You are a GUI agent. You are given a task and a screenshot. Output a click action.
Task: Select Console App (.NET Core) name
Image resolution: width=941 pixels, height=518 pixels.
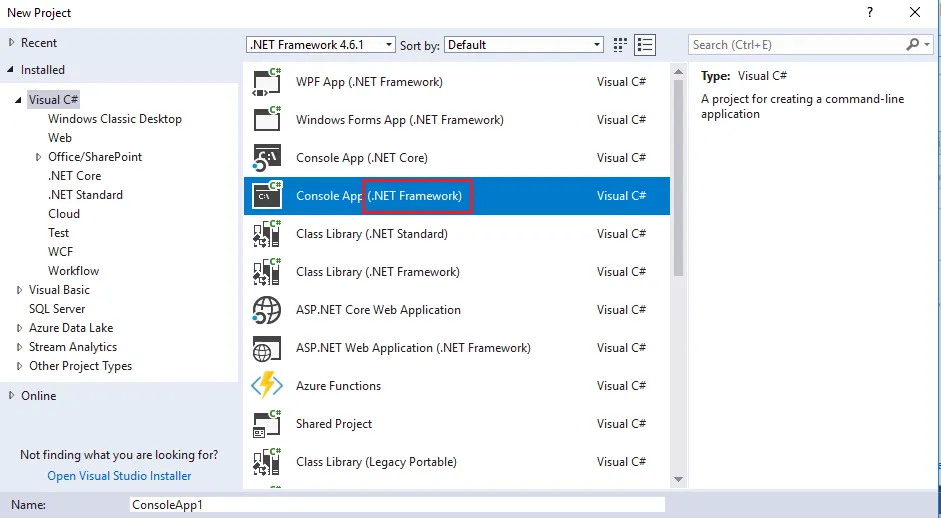[x=362, y=158]
